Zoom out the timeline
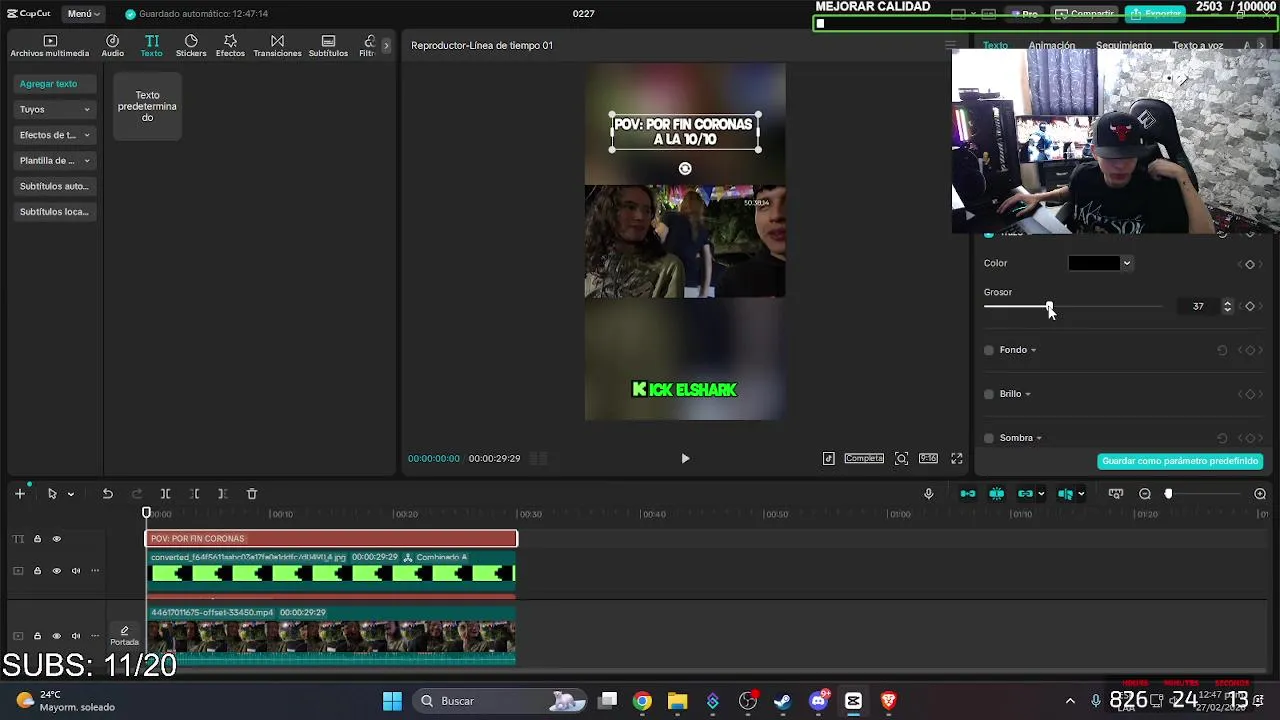Screen dimensions: 1280x720 point(1145,494)
